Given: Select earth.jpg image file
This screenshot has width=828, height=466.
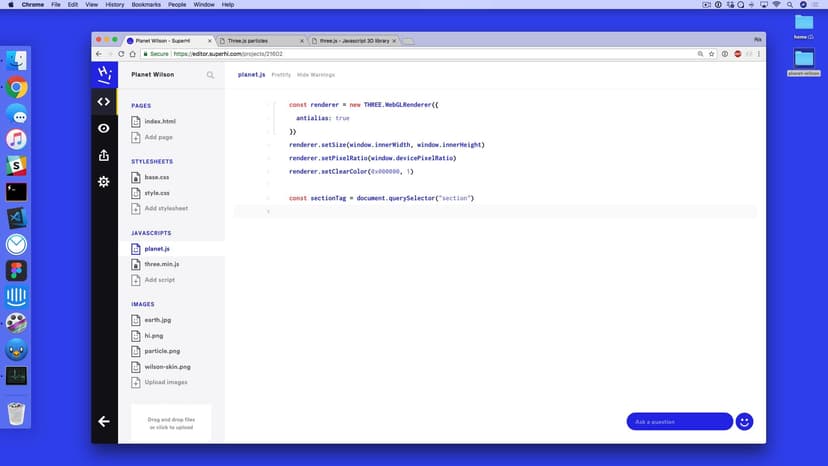Looking at the screenshot, I should pos(158,320).
